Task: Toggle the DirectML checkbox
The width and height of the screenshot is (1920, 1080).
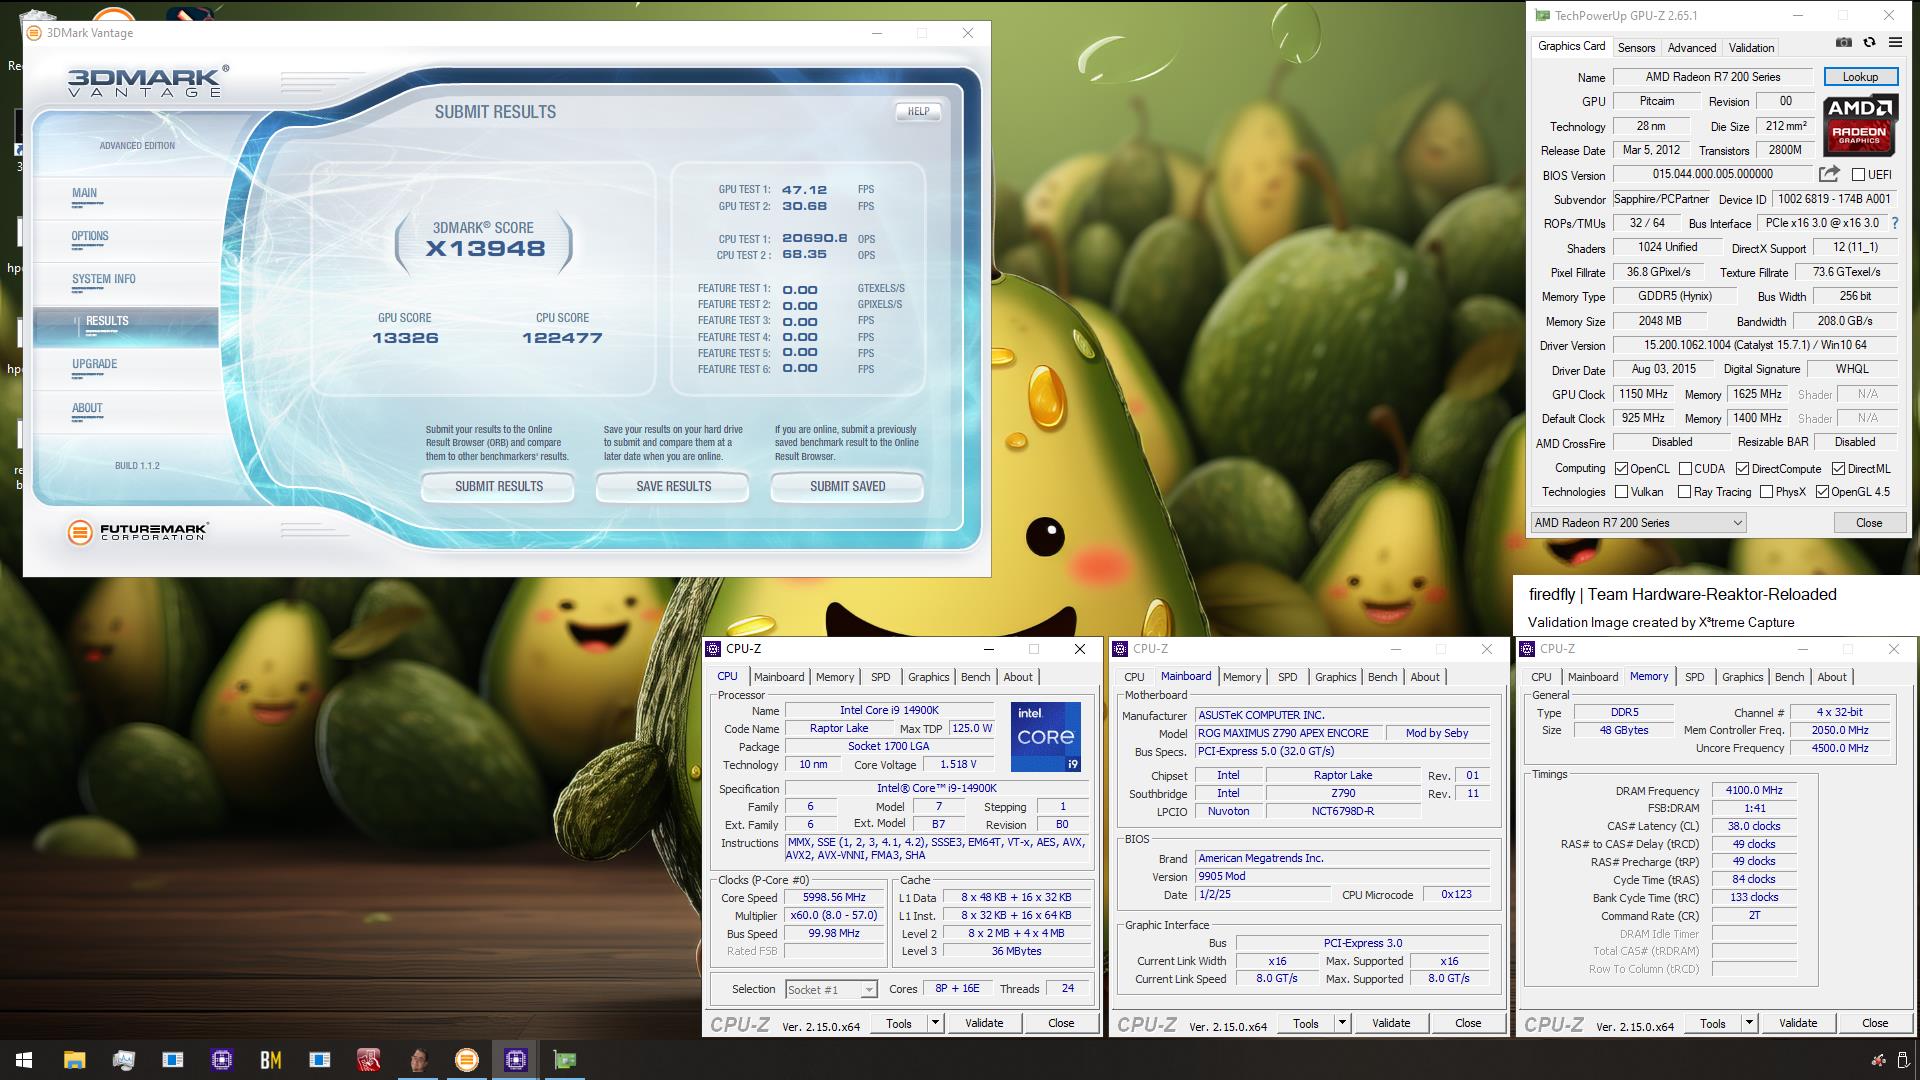Action: (x=1838, y=468)
